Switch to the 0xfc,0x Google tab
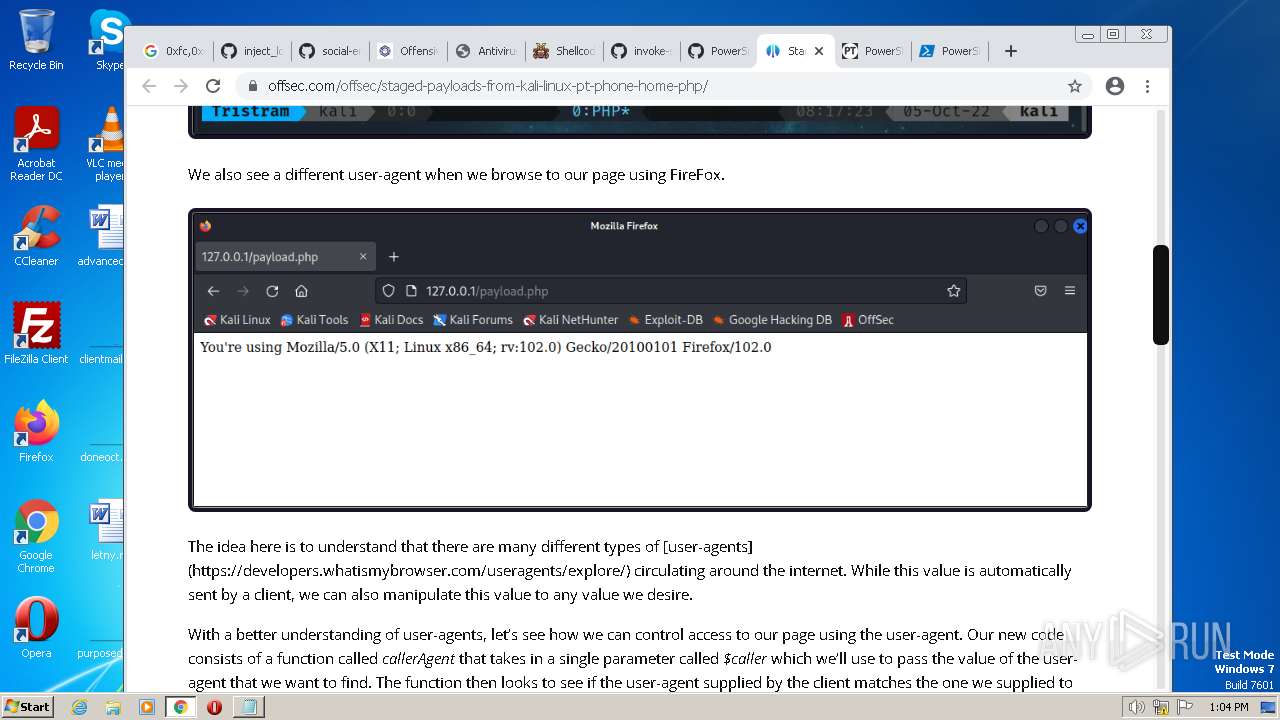Image resolution: width=1280 pixels, height=720 pixels. (173, 51)
